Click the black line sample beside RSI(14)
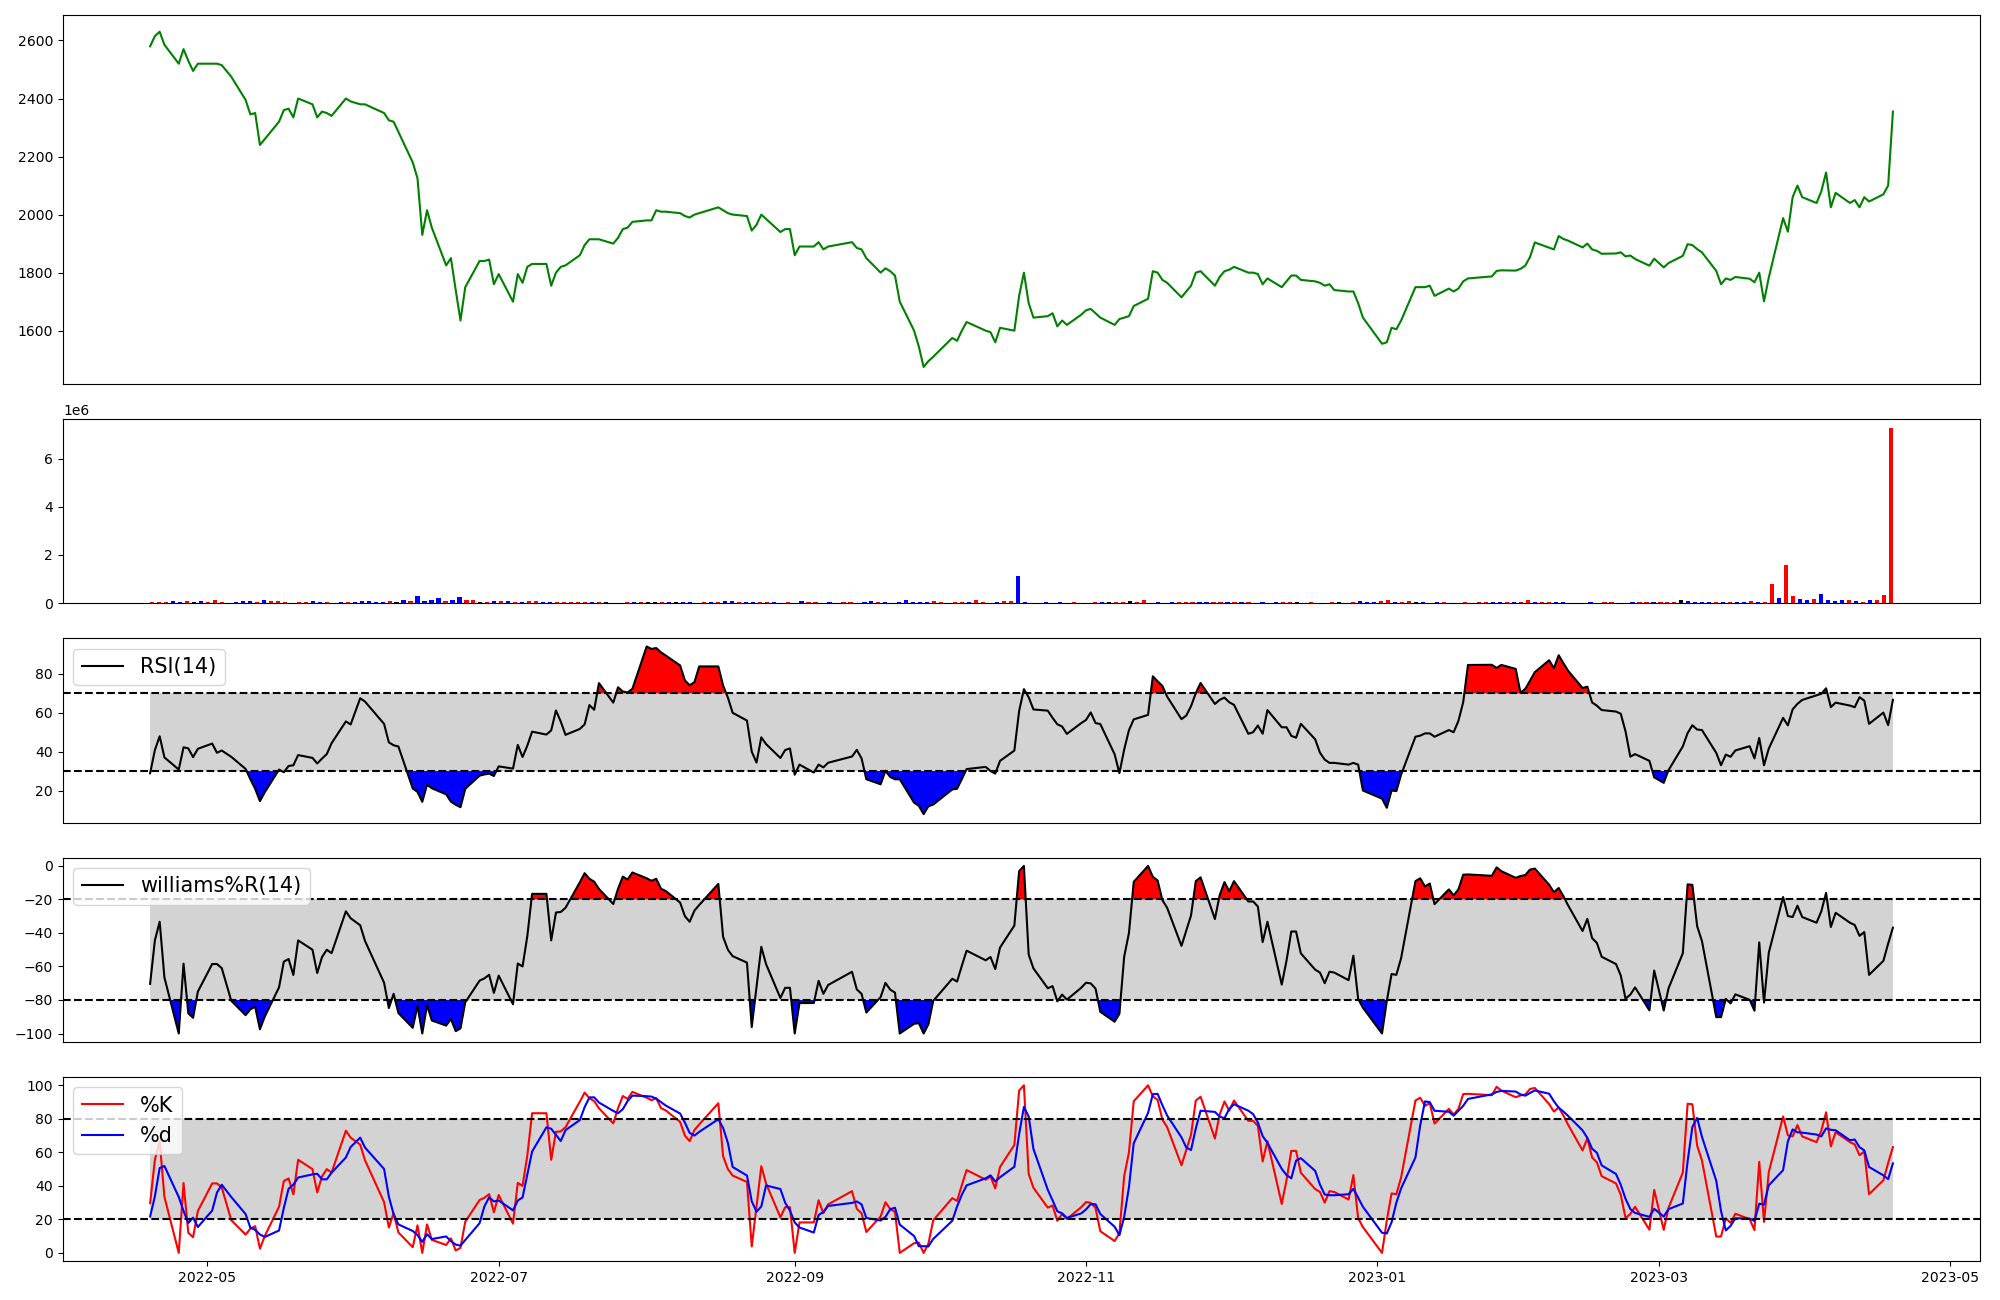2000x1300 pixels. (102, 667)
